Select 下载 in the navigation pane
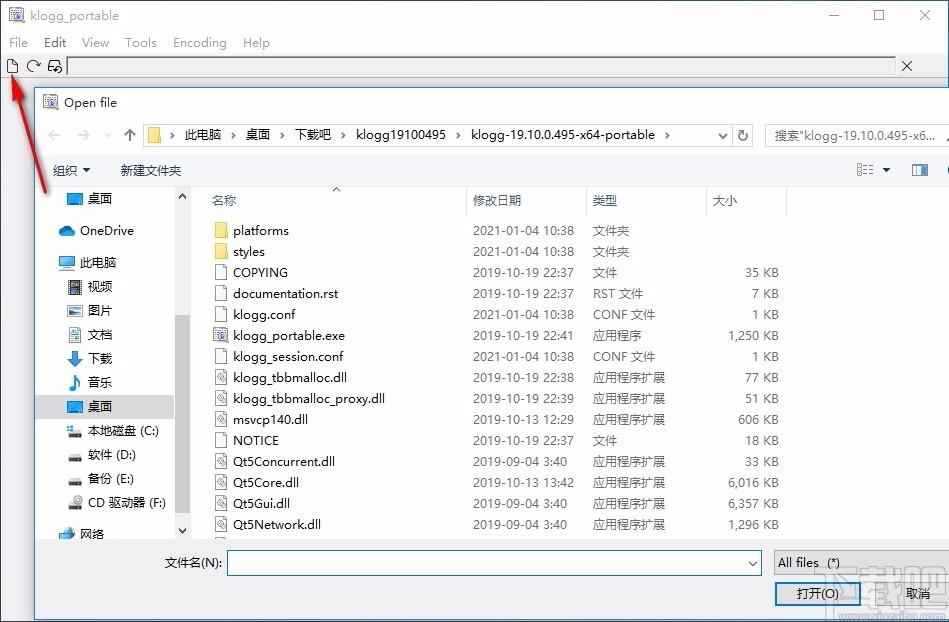Image resolution: width=949 pixels, height=622 pixels. coord(90,358)
